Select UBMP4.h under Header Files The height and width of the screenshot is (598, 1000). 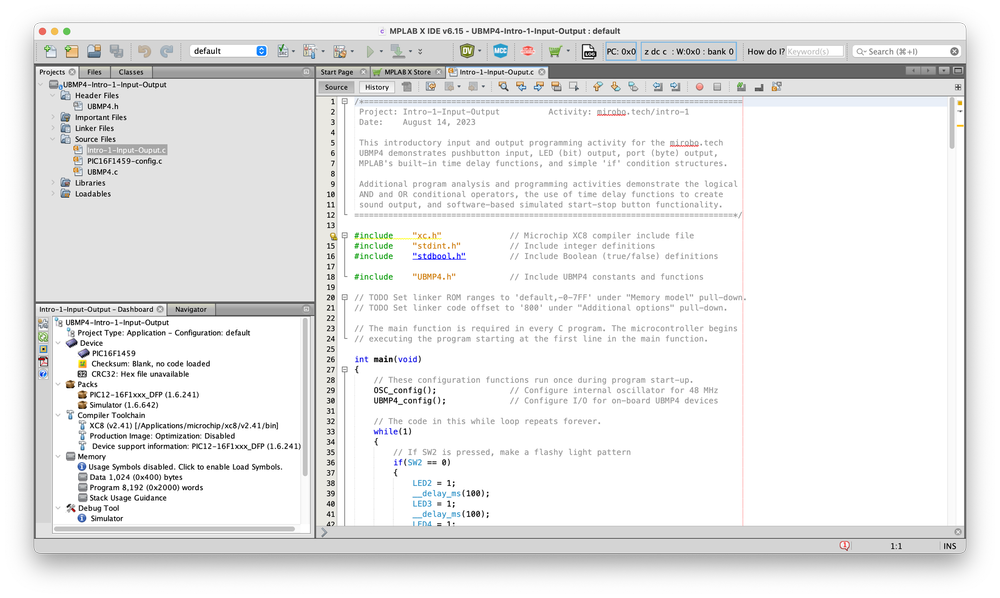point(103,106)
